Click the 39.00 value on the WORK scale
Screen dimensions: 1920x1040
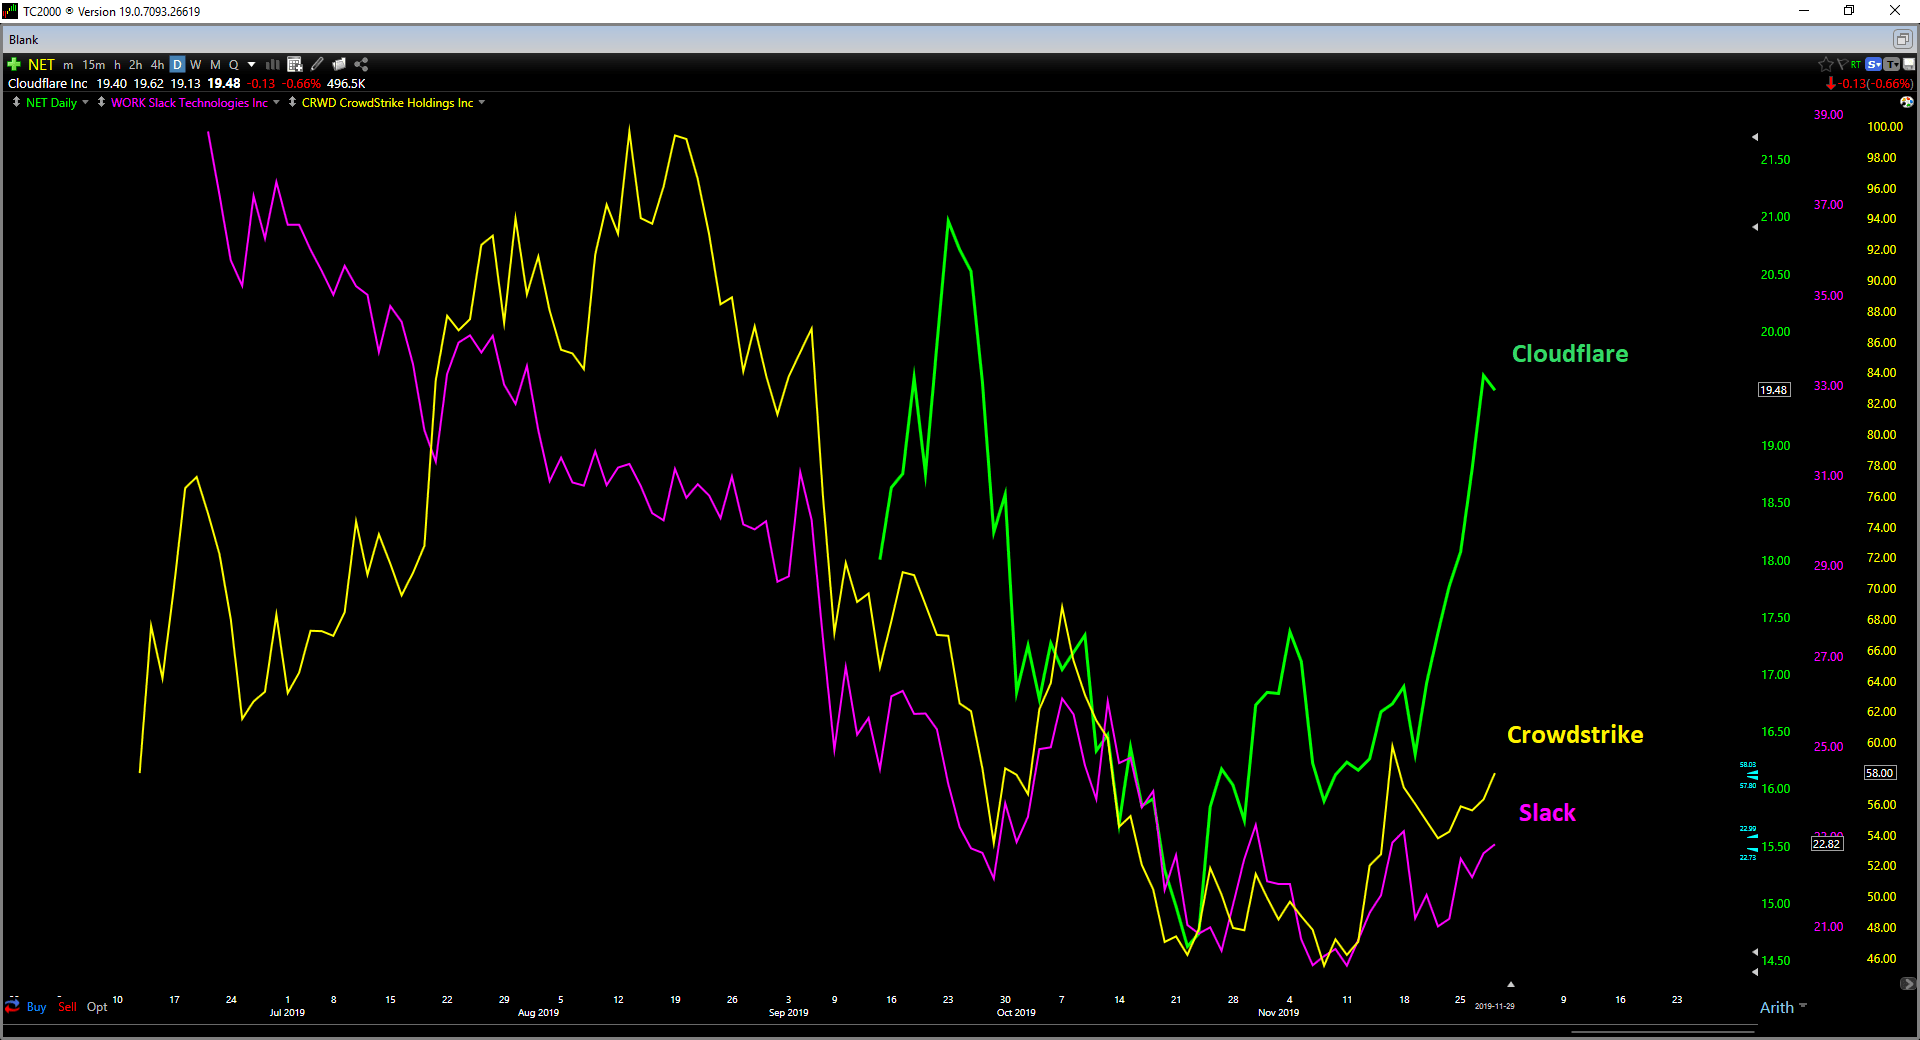1829,115
